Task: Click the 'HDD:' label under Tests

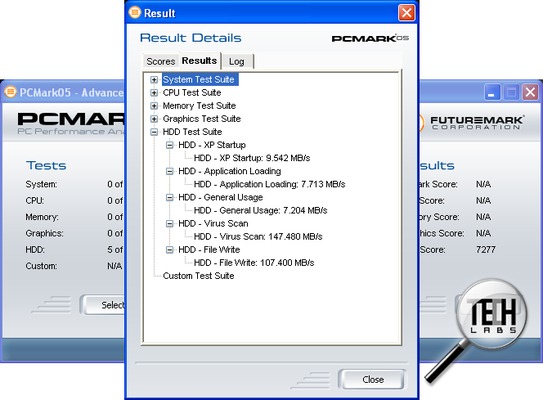Action: tap(35, 250)
